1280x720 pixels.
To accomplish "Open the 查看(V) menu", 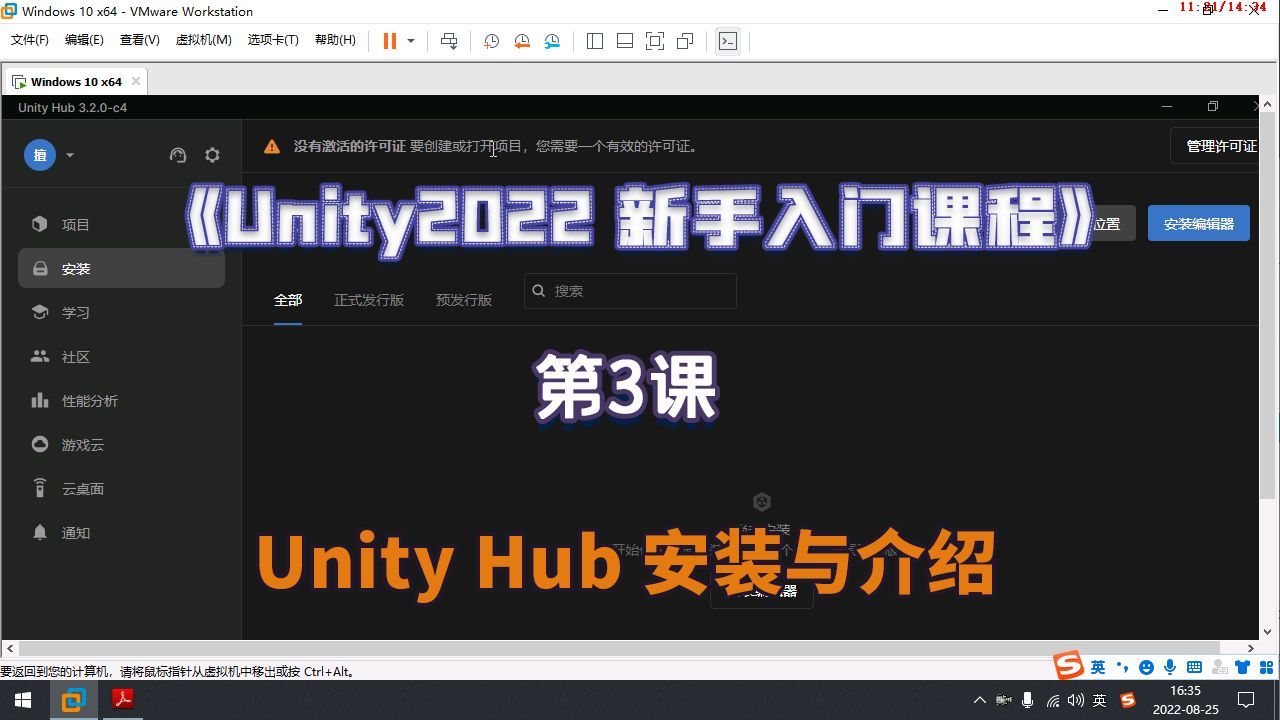I will (139, 40).
